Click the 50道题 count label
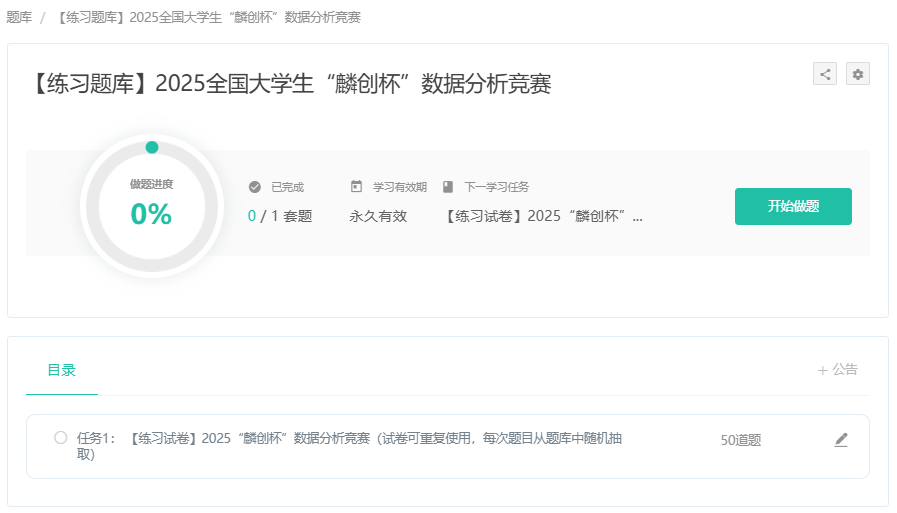The height and width of the screenshot is (513, 897). [741, 440]
